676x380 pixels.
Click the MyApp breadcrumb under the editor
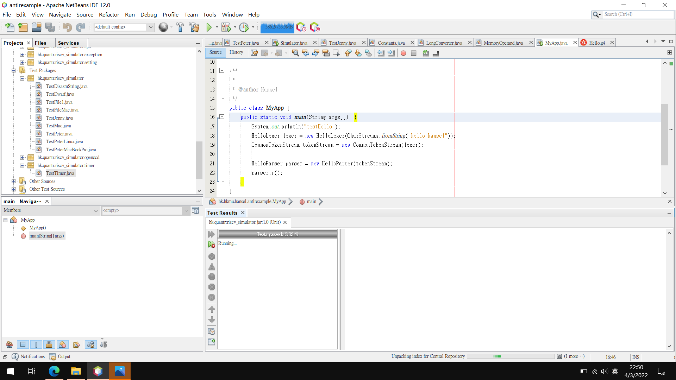coord(252,201)
